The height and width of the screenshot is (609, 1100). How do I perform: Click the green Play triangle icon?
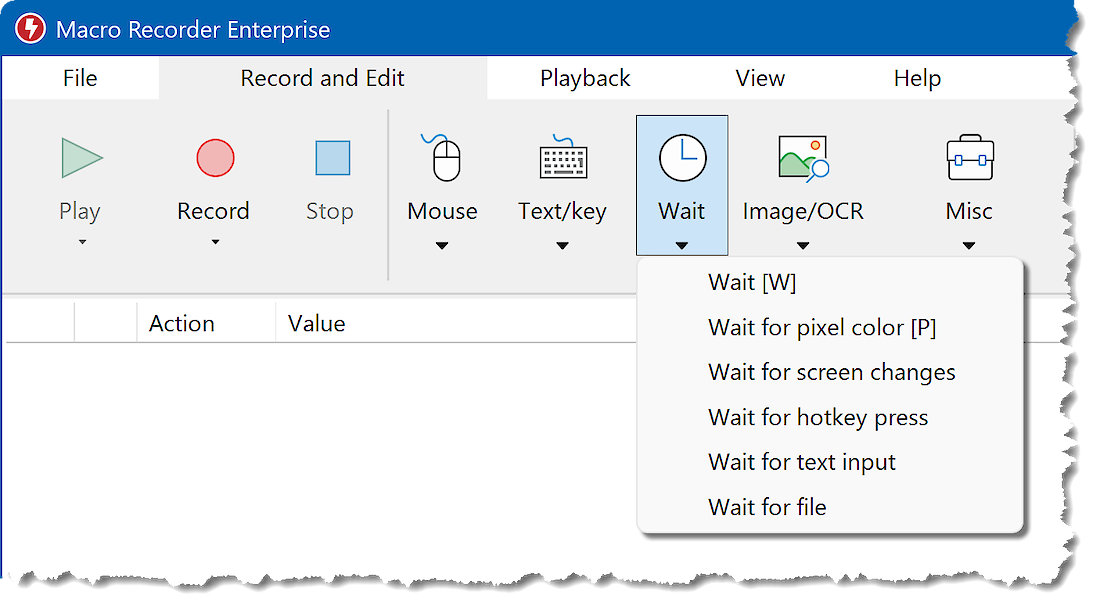[x=81, y=158]
